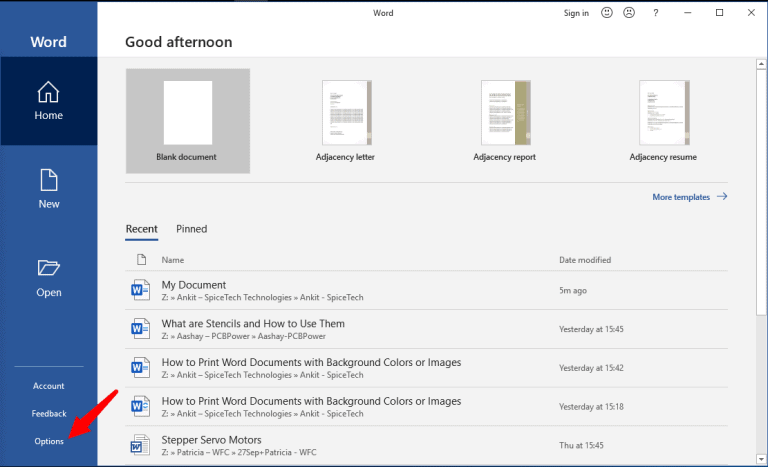
Task: Click the New document page icon
Action: tap(48, 180)
